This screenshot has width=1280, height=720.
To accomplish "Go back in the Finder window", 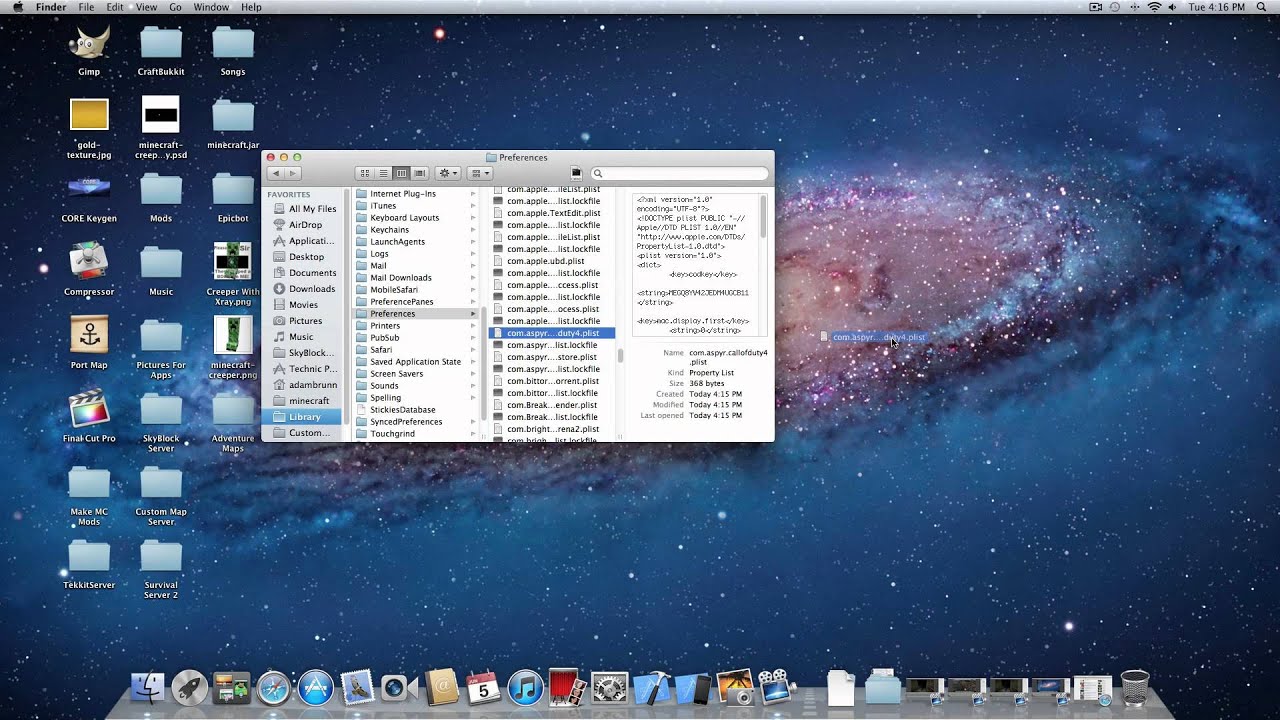I will pos(275,174).
